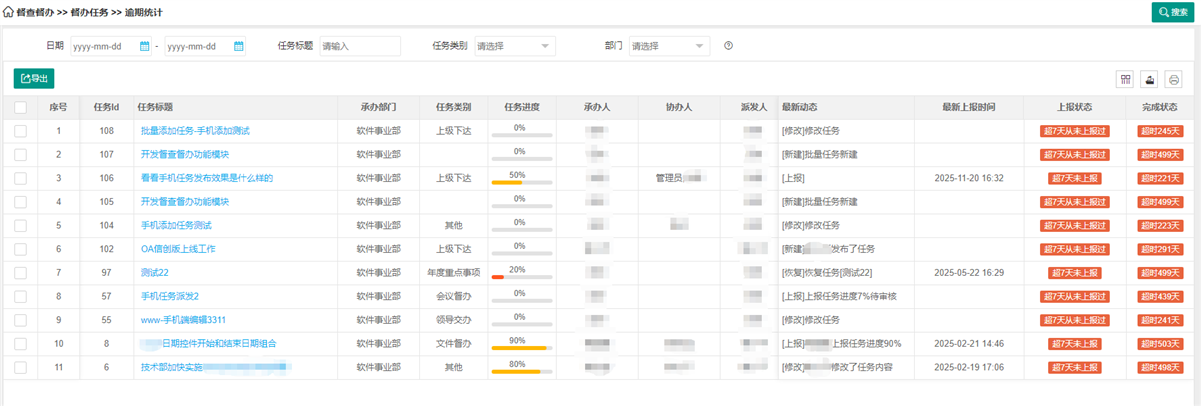Click the 超时245天 status badge

pos(1159,131)
